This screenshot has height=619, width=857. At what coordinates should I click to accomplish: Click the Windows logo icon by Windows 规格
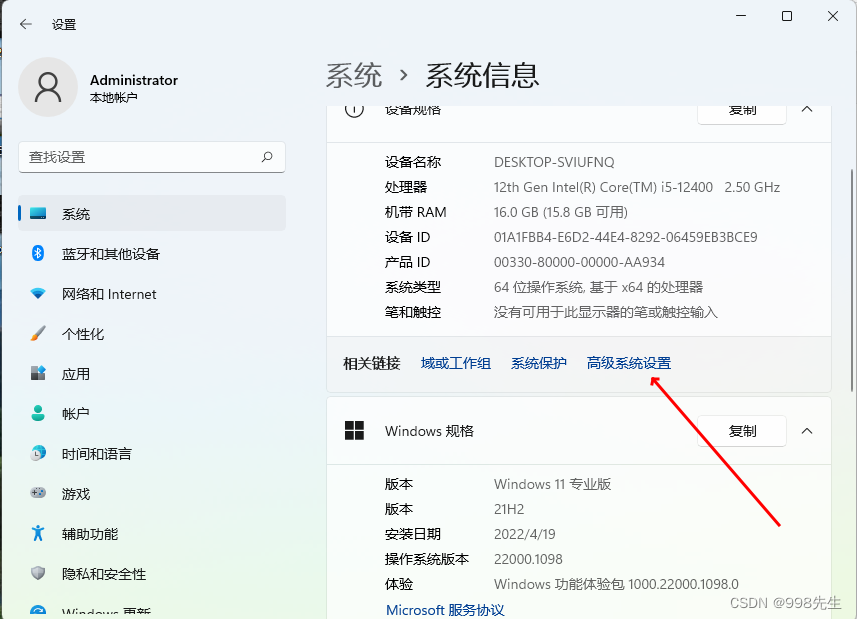tap(354, 431)
